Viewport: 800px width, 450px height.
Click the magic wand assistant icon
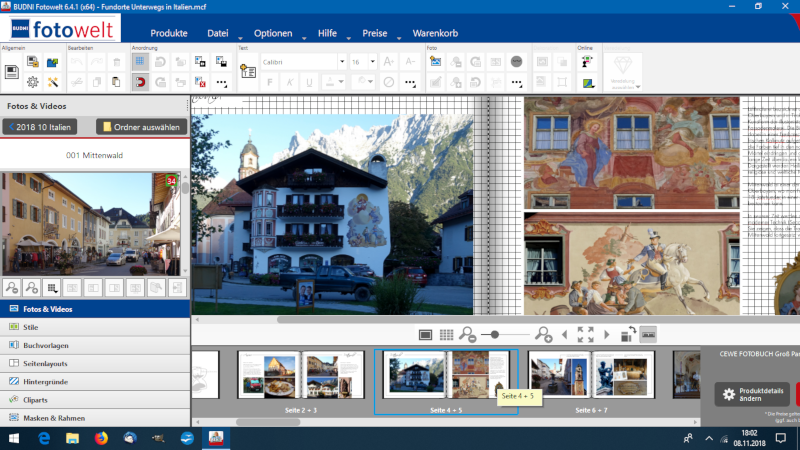pos(53,82)
